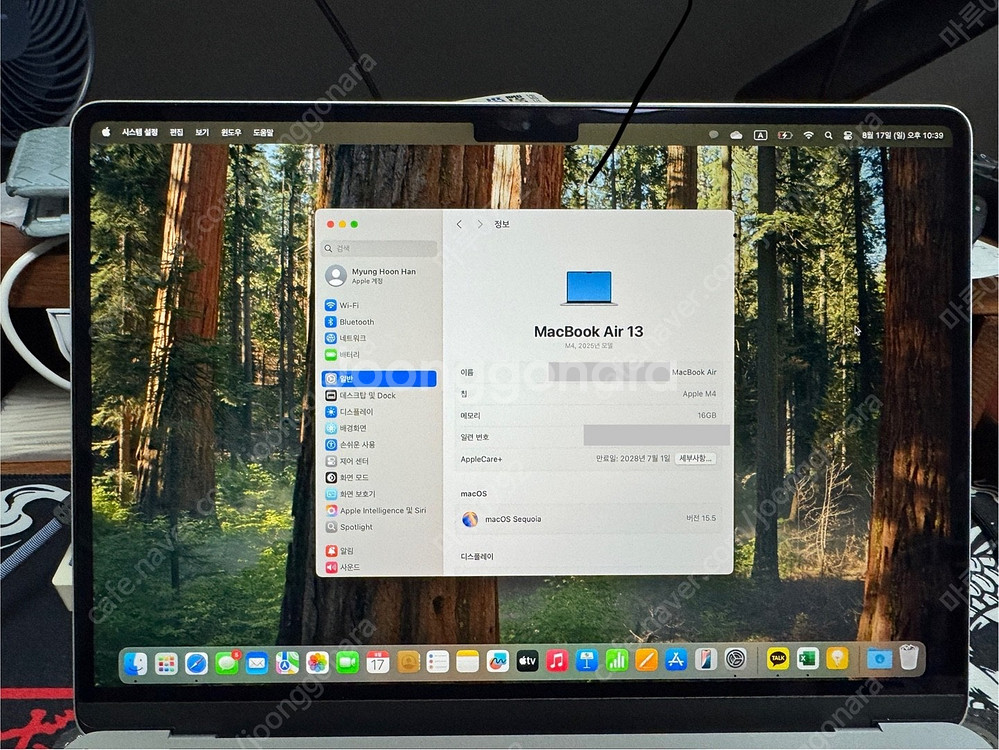Click the iCloud menu bar icon
Image resolution: width=999 pixels, height=750 pixels.
737,135
